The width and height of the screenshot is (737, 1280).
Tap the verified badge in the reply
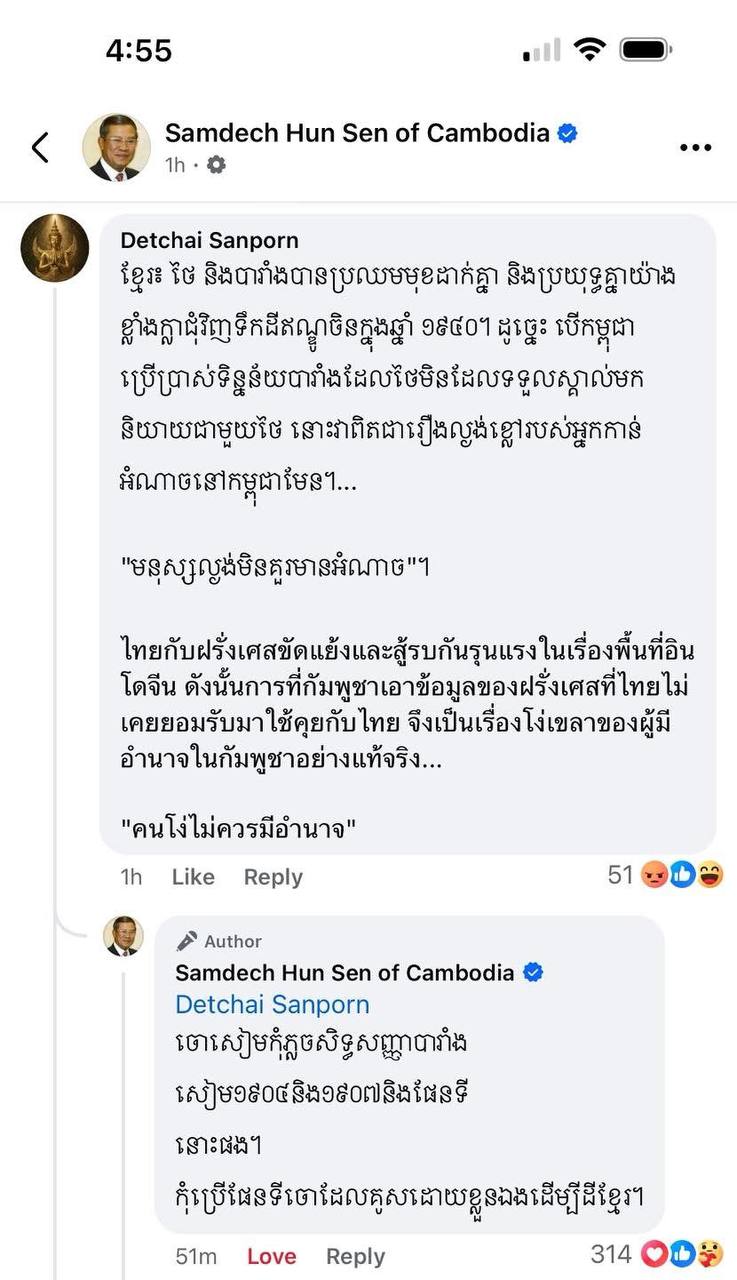coord(533,972)
